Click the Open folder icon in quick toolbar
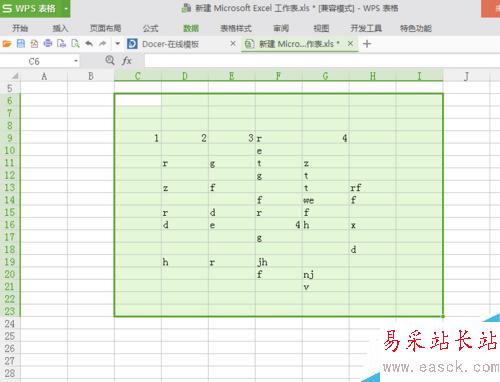Screen dimensions: 500x382 [x=7, y=44]
